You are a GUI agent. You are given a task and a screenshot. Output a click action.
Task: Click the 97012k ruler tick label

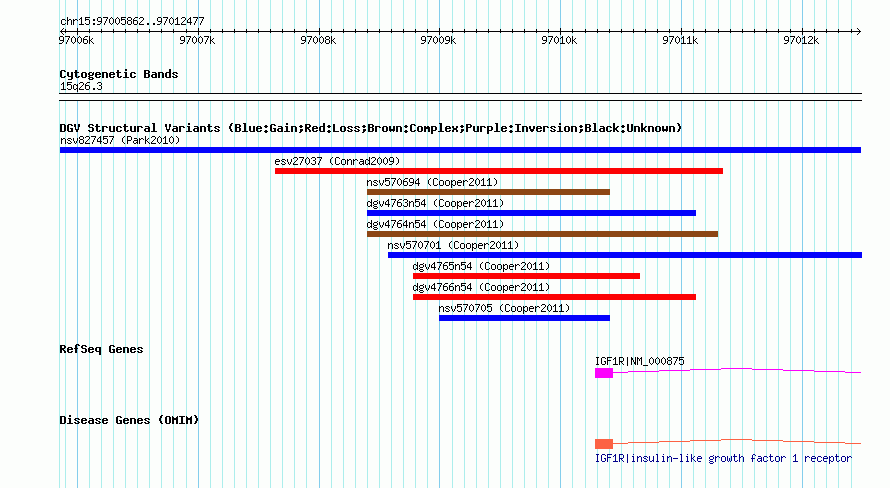(801, 40)
